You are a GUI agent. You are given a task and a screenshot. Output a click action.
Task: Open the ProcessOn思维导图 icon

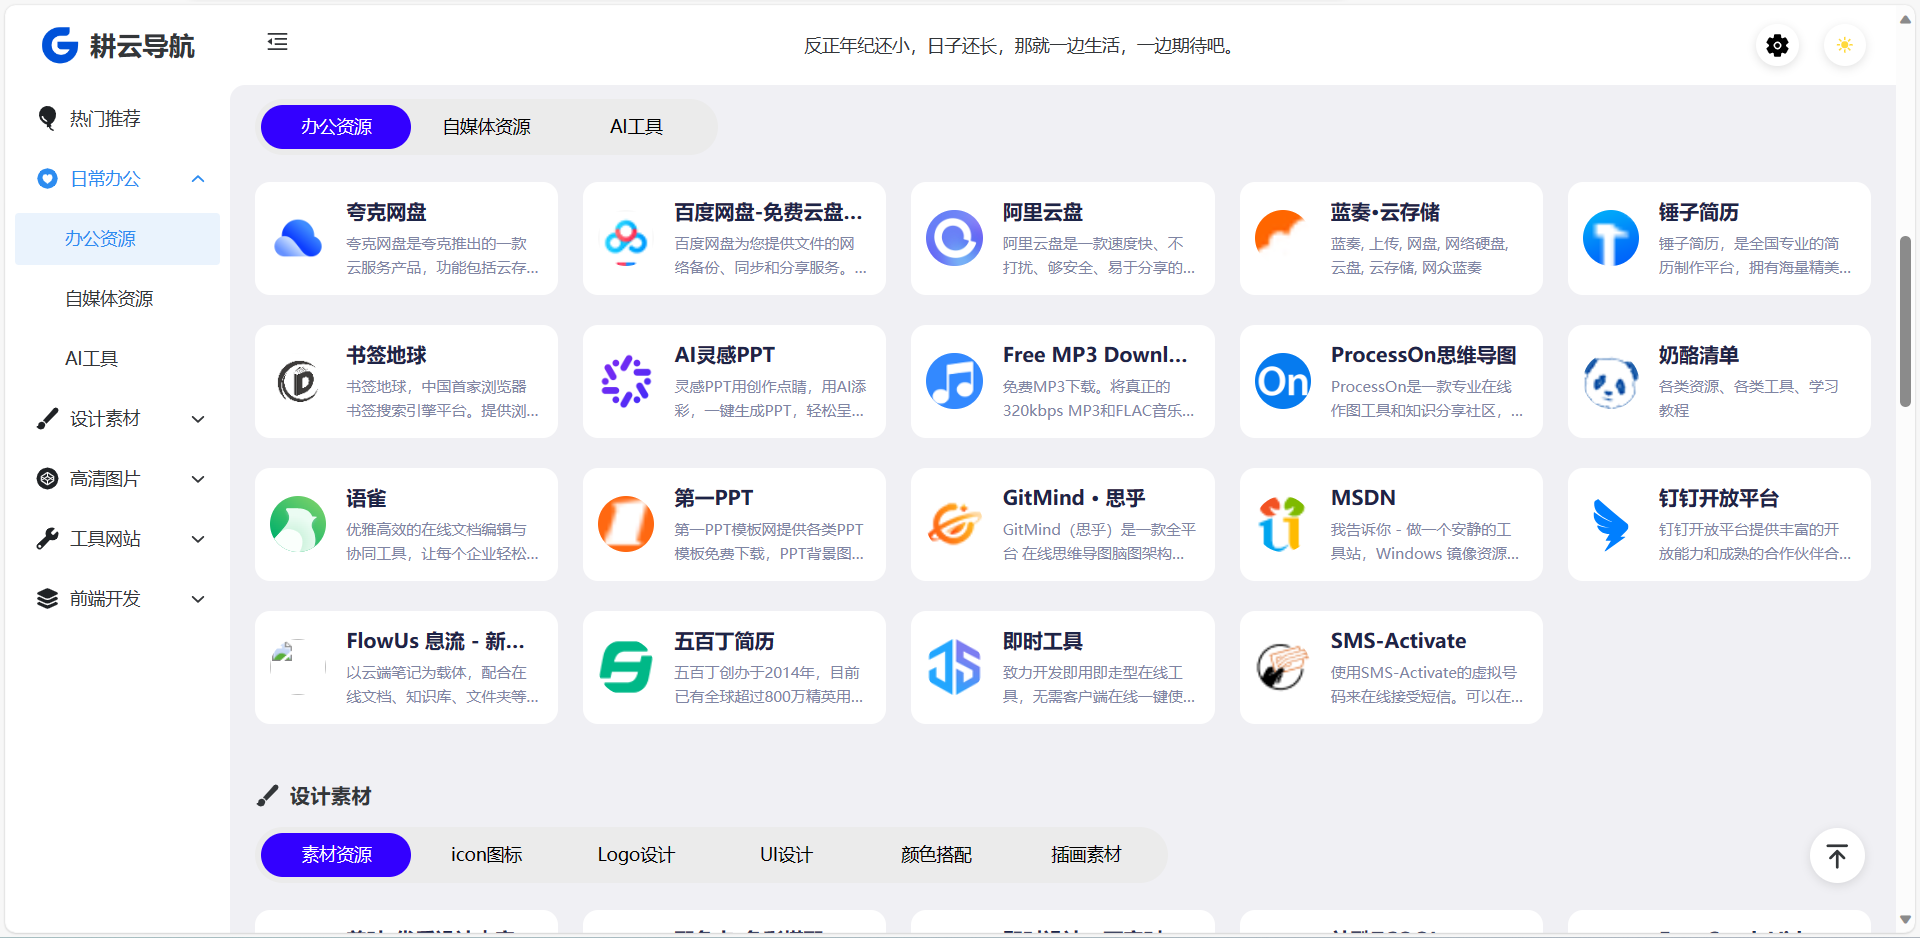1282,381
